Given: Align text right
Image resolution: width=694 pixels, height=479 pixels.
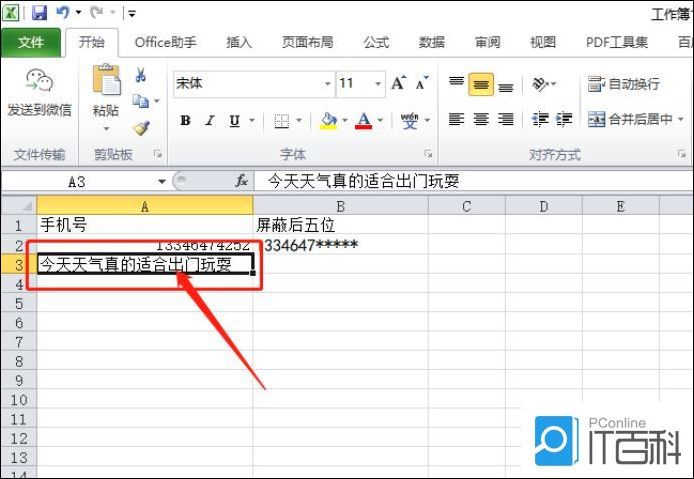Looking at the screenshot, I should point(505,119).
